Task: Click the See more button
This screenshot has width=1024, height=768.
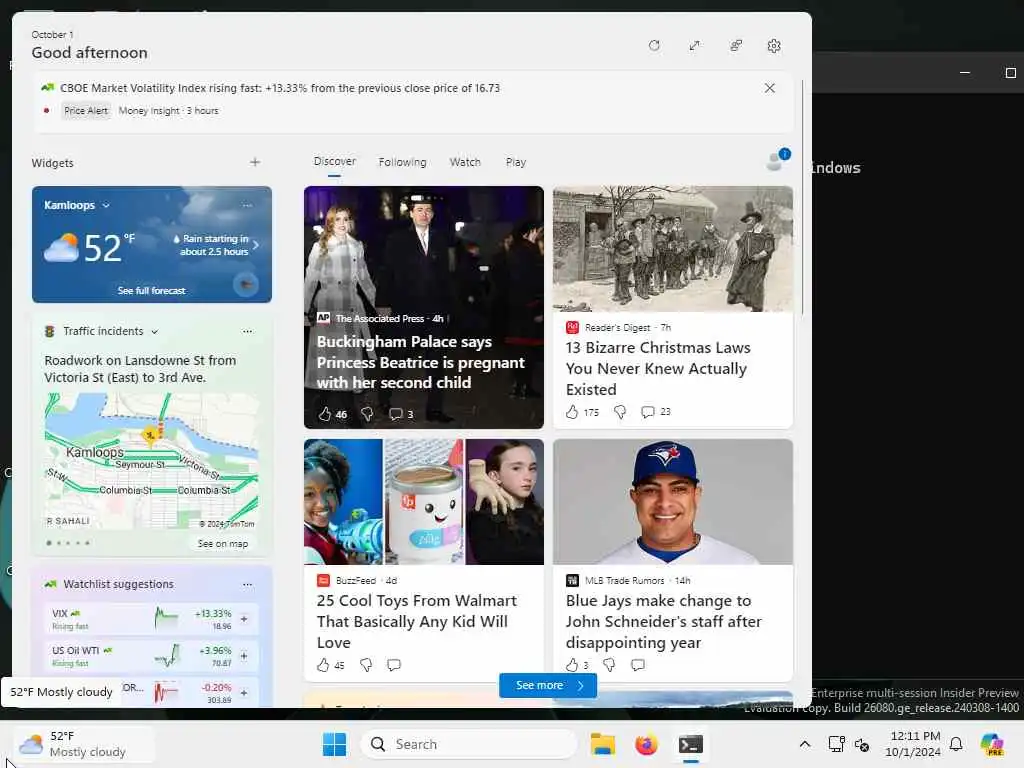Action: coord(548,685)
